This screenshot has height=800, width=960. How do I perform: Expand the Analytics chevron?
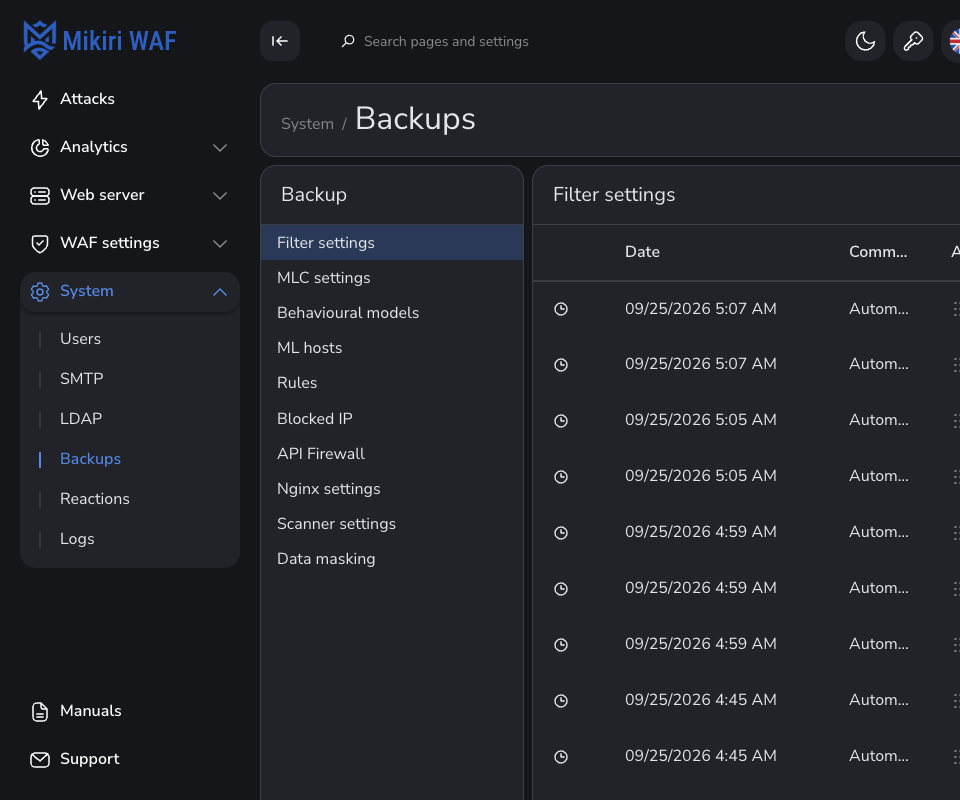click(x=220, y=148)
